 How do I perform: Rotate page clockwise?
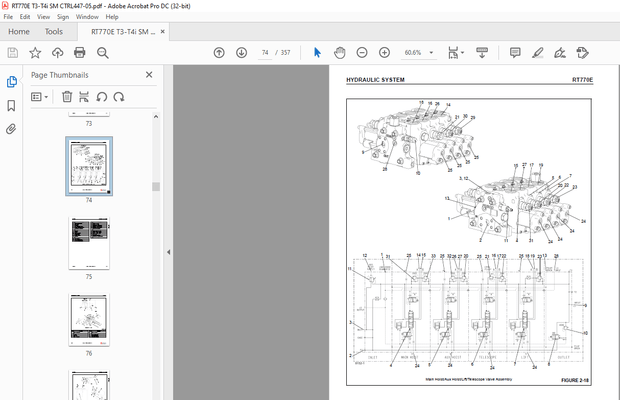tap(119, 96)
